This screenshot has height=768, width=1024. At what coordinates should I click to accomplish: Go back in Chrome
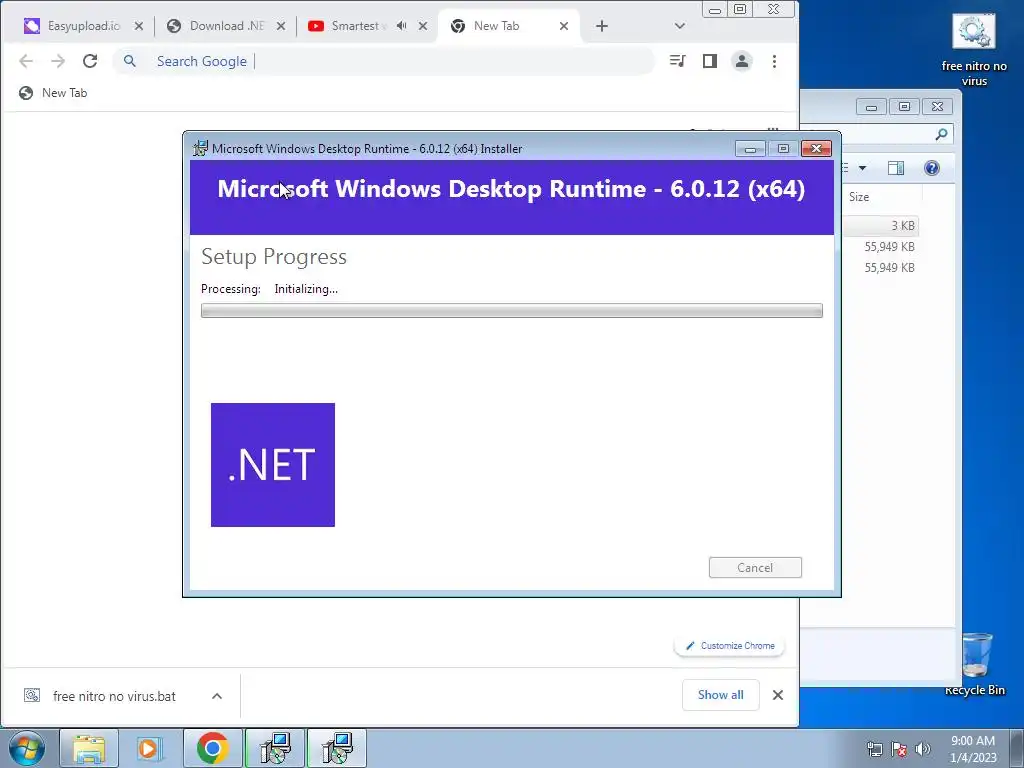[x=26, y=61]
